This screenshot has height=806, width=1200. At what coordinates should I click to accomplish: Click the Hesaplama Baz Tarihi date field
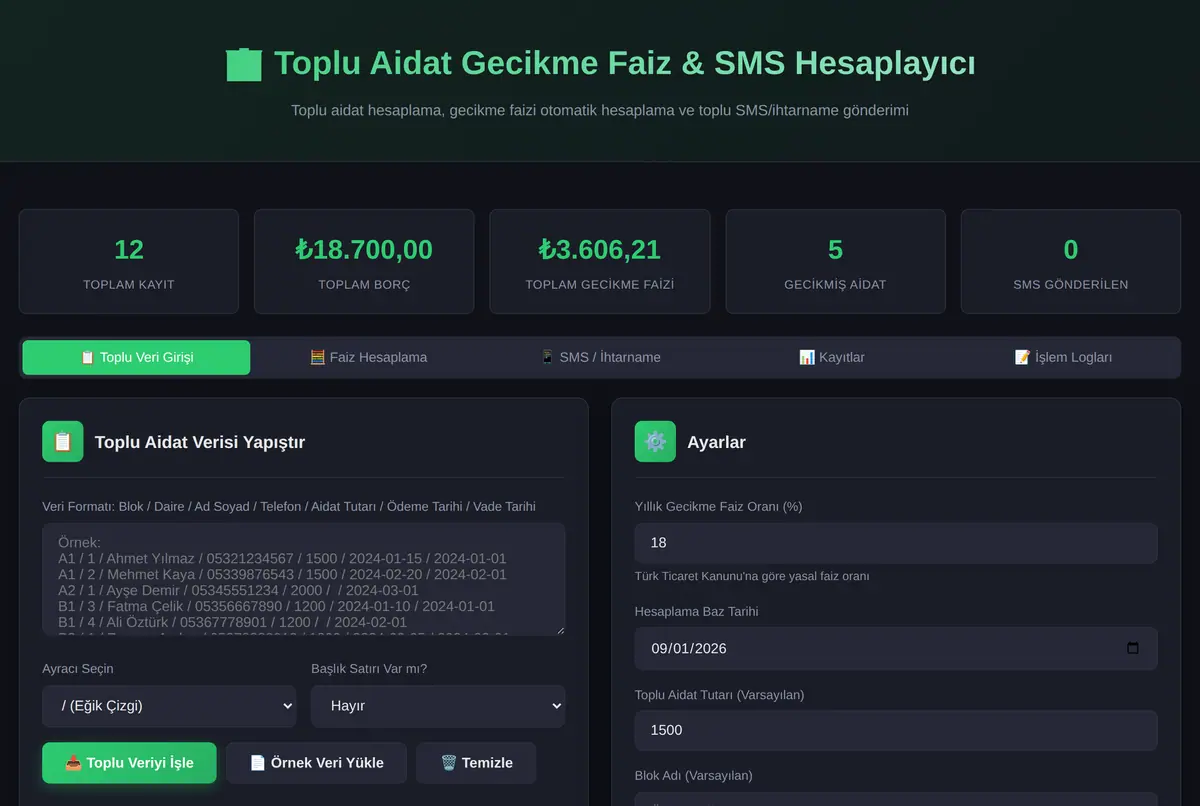[x=896, y=648]
